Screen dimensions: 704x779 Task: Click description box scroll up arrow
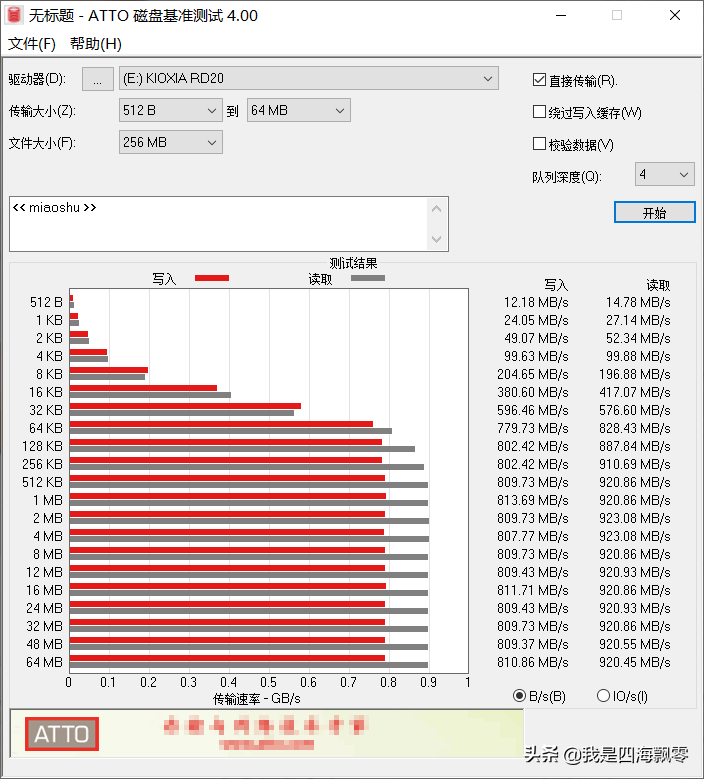(x=437, y=209)
